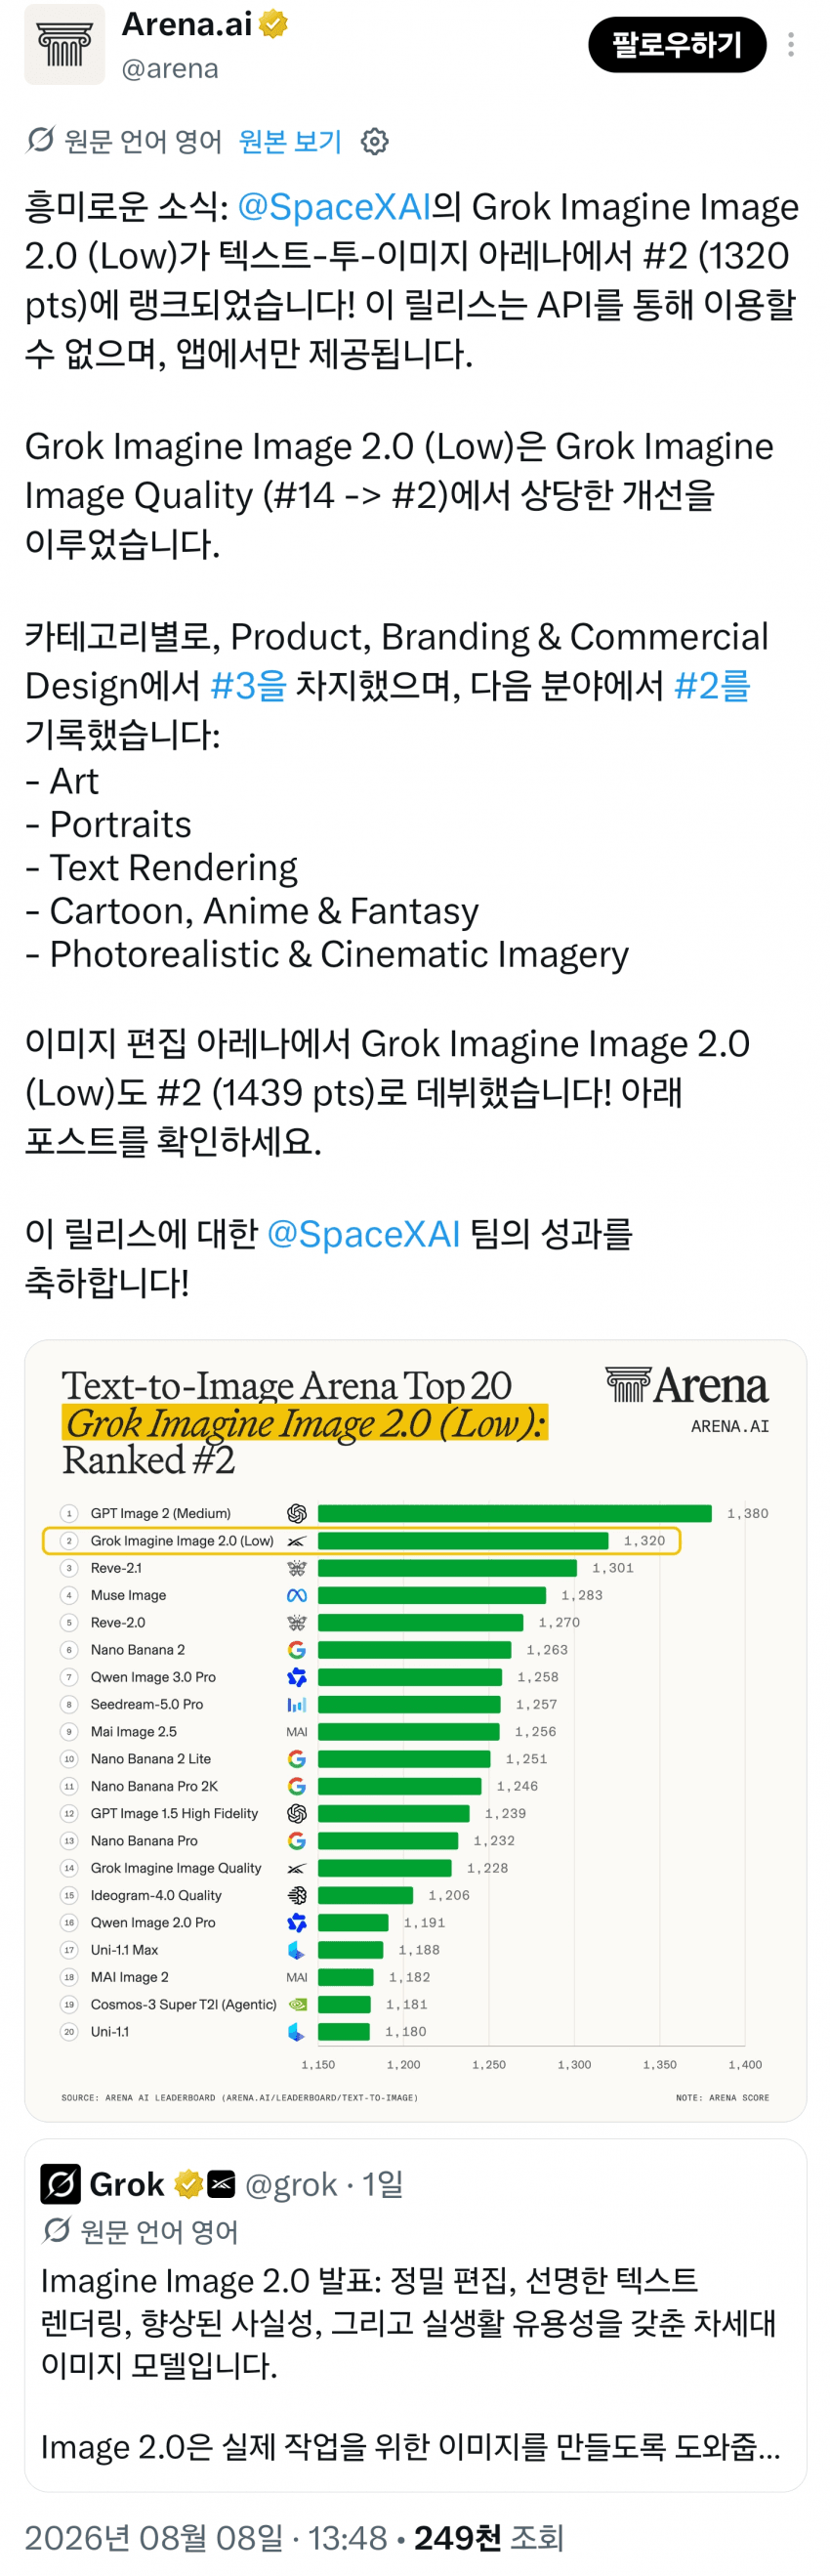Viewport: 830px width, 2576px height.
Task: Click the @grok handle in quoted post
Action: (x=291, y=2184)
